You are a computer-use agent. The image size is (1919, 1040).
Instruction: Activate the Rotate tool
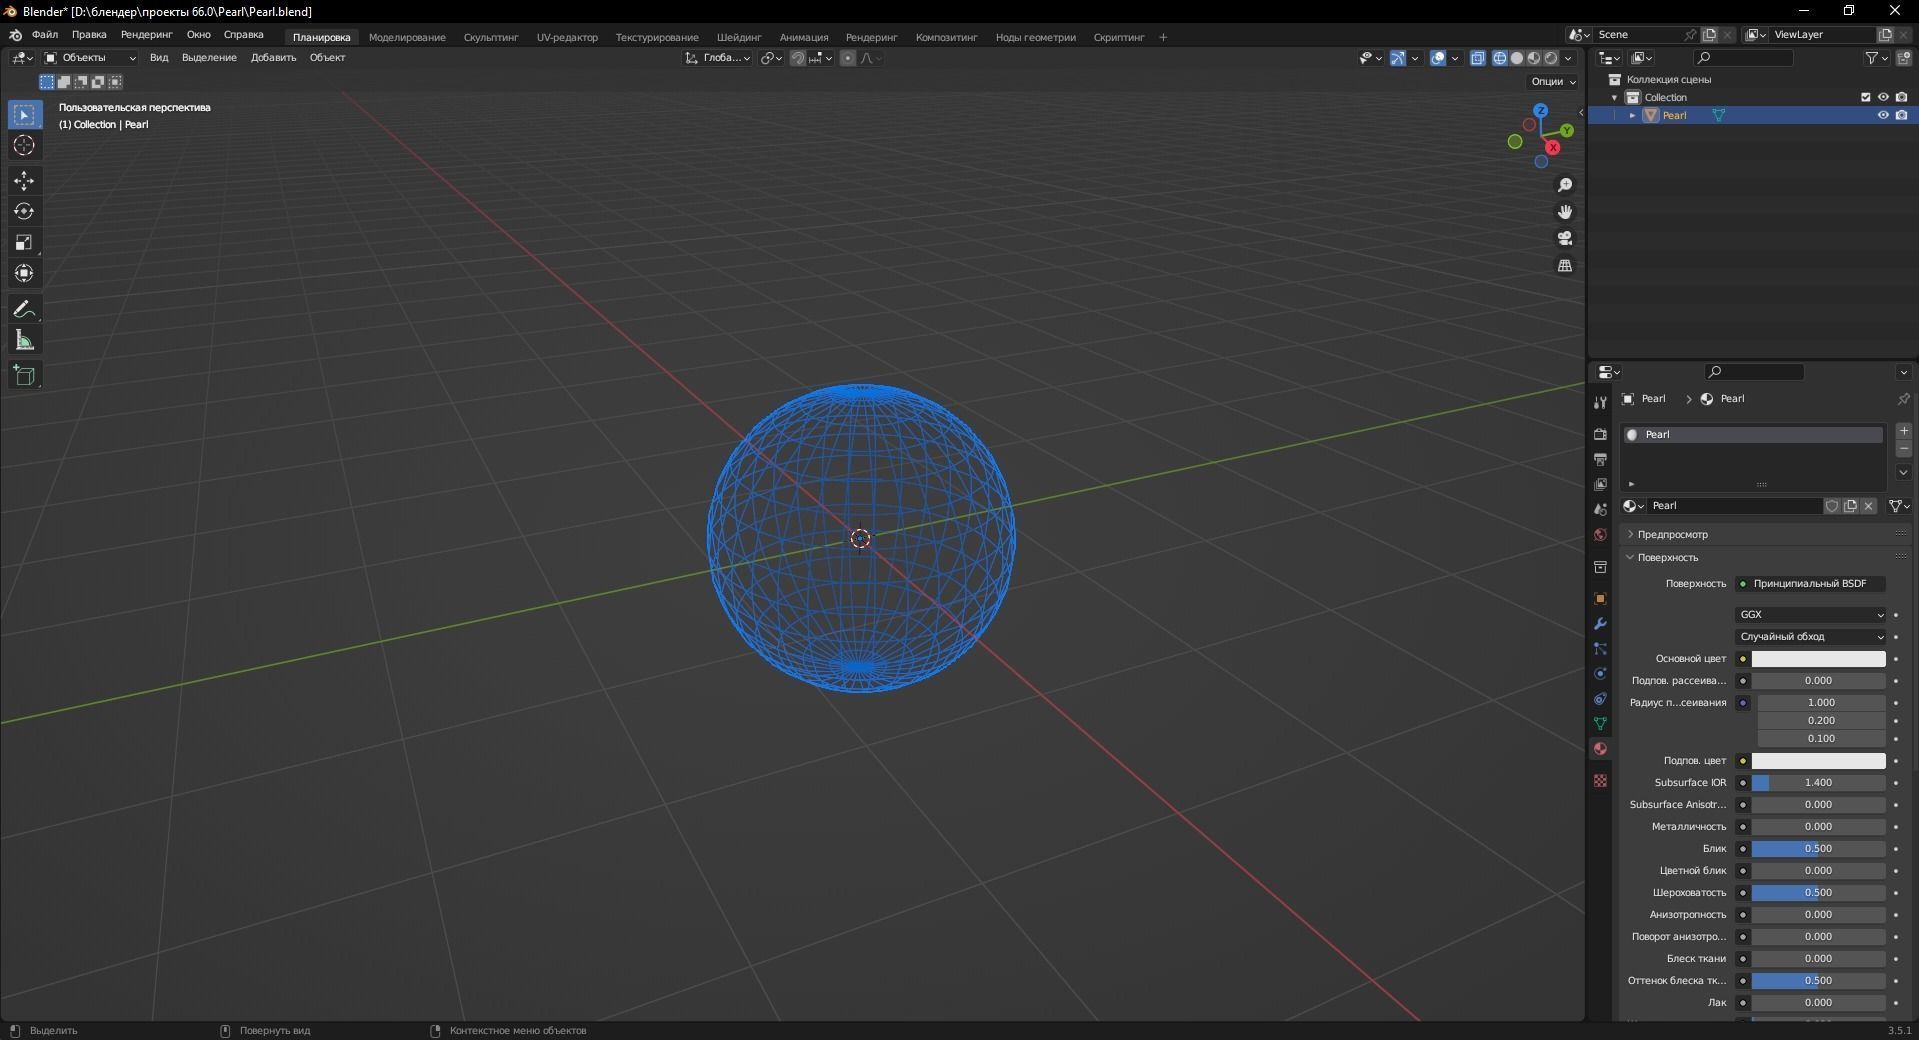pos(24,212)
